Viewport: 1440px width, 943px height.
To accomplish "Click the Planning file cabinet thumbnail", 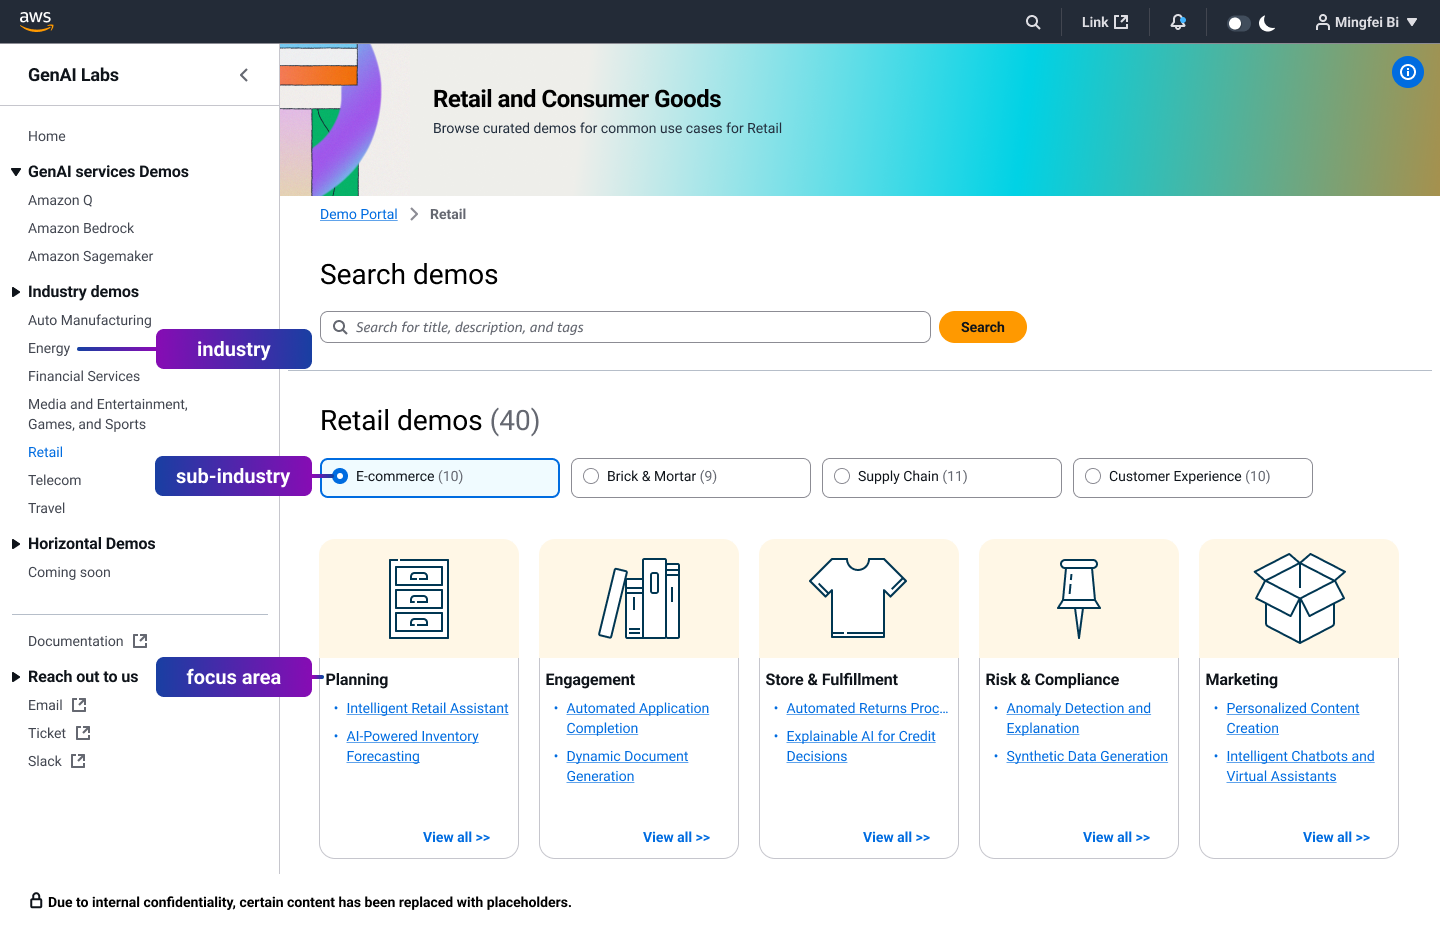I will coord(419,599).
